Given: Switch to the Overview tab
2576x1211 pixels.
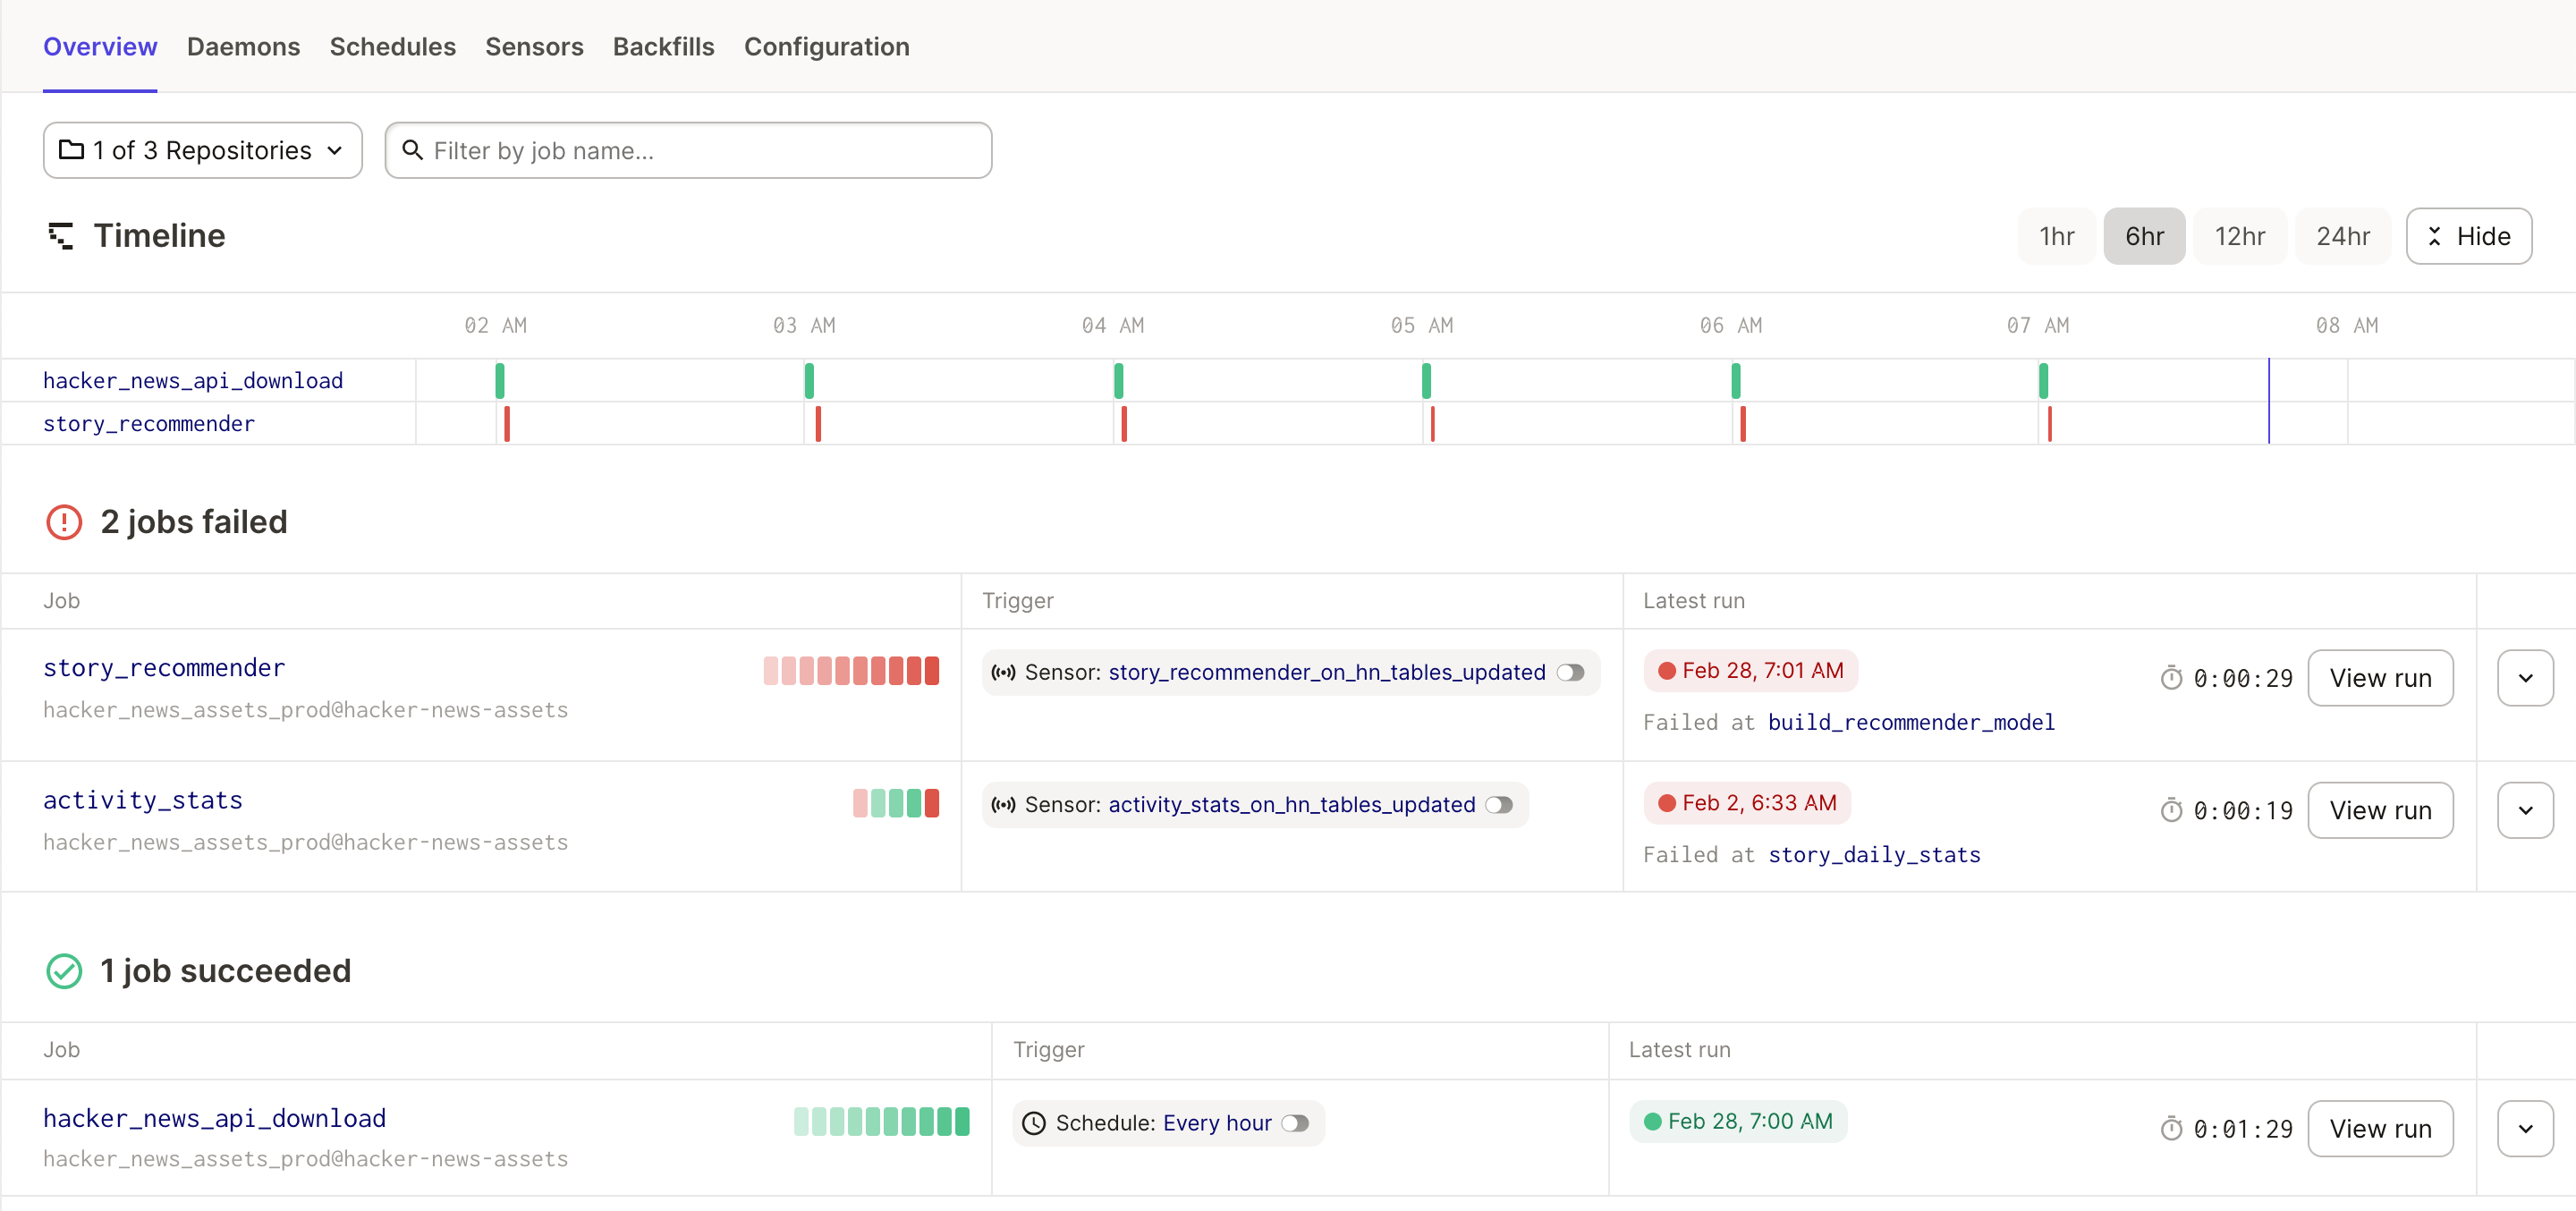Looking at the screenshot, I should pyautogui.click(x=100, y=47).
